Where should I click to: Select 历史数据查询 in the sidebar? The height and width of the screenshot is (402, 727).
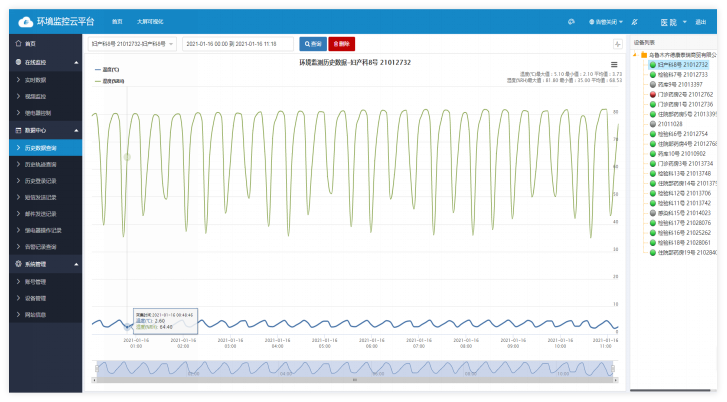click(45, 148)
